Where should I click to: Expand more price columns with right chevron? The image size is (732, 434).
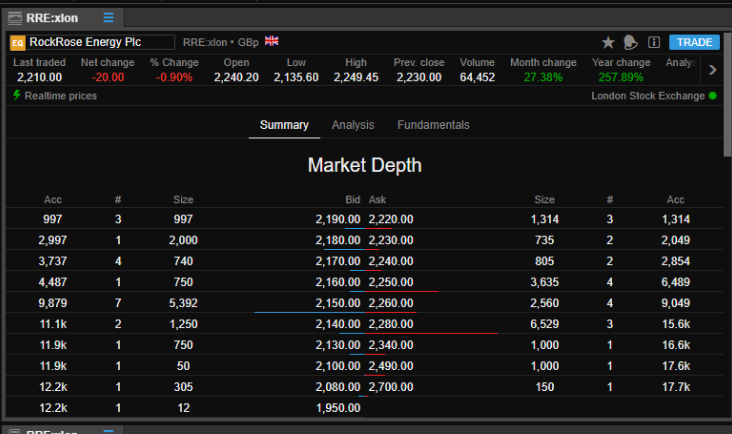(x=712, y=70)
